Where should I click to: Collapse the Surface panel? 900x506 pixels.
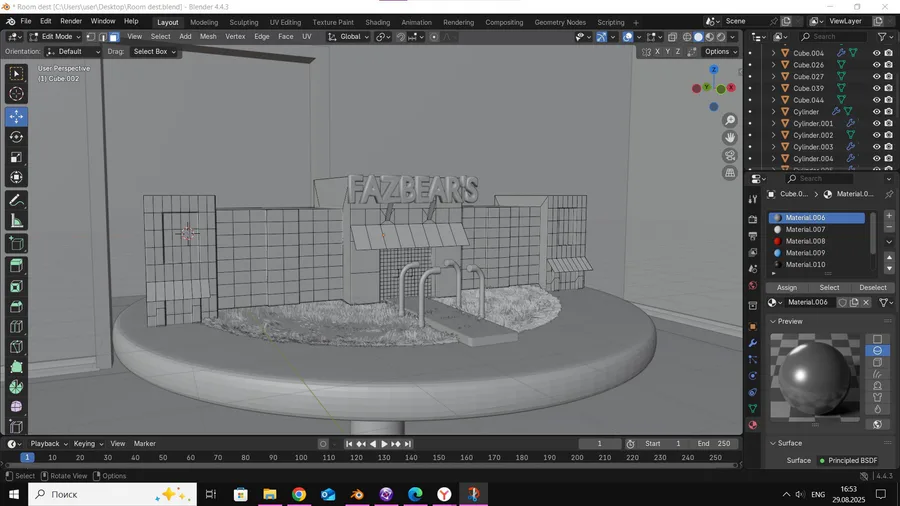(x=773, y=443)
